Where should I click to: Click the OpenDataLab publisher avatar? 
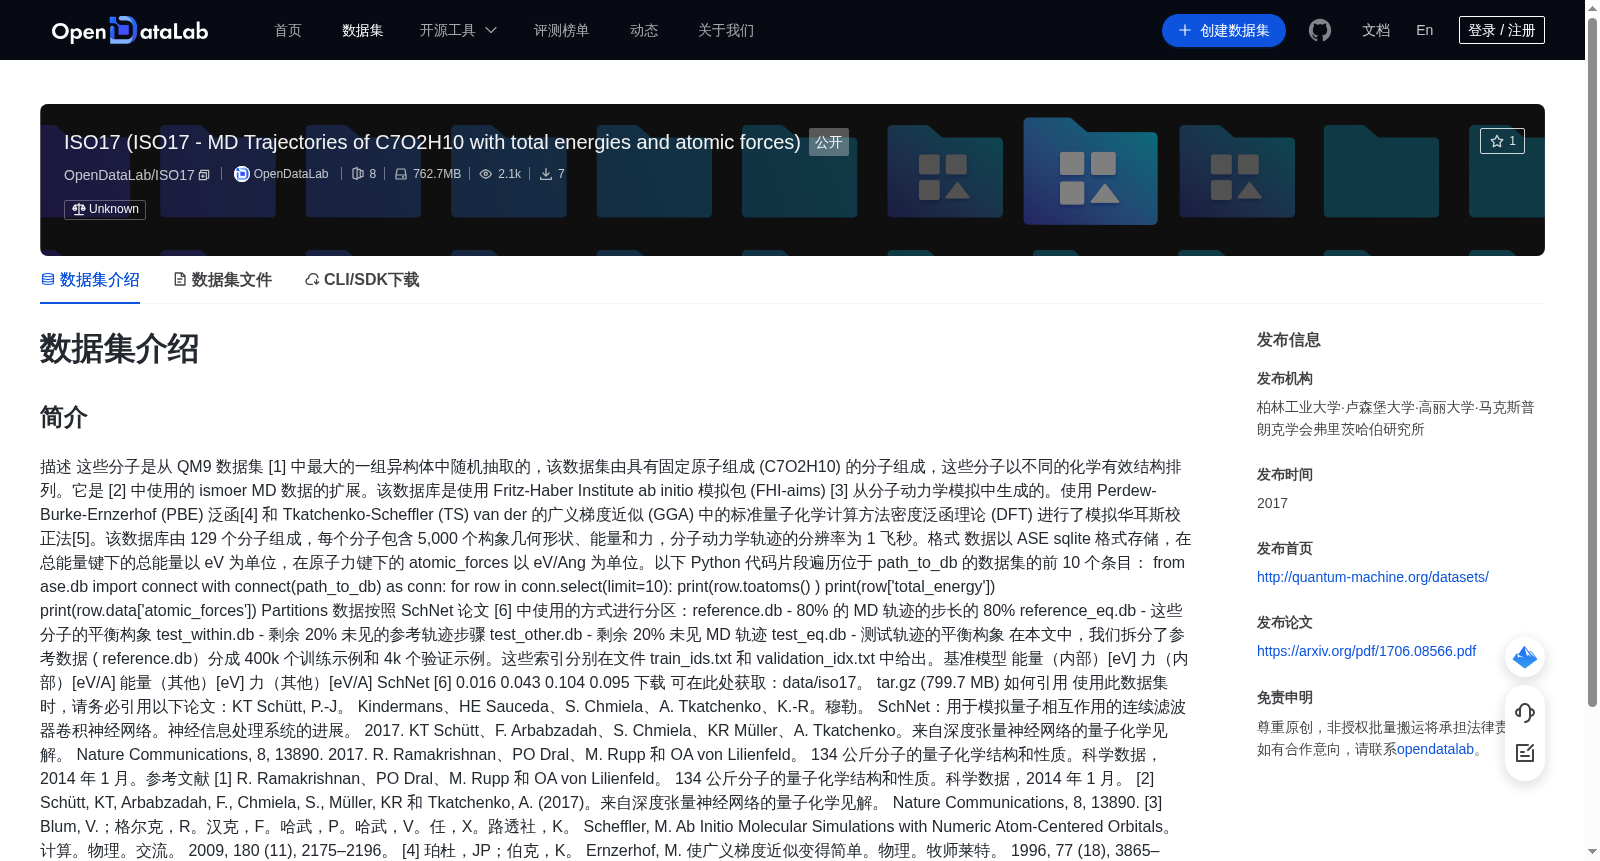(x=242, y=174)
